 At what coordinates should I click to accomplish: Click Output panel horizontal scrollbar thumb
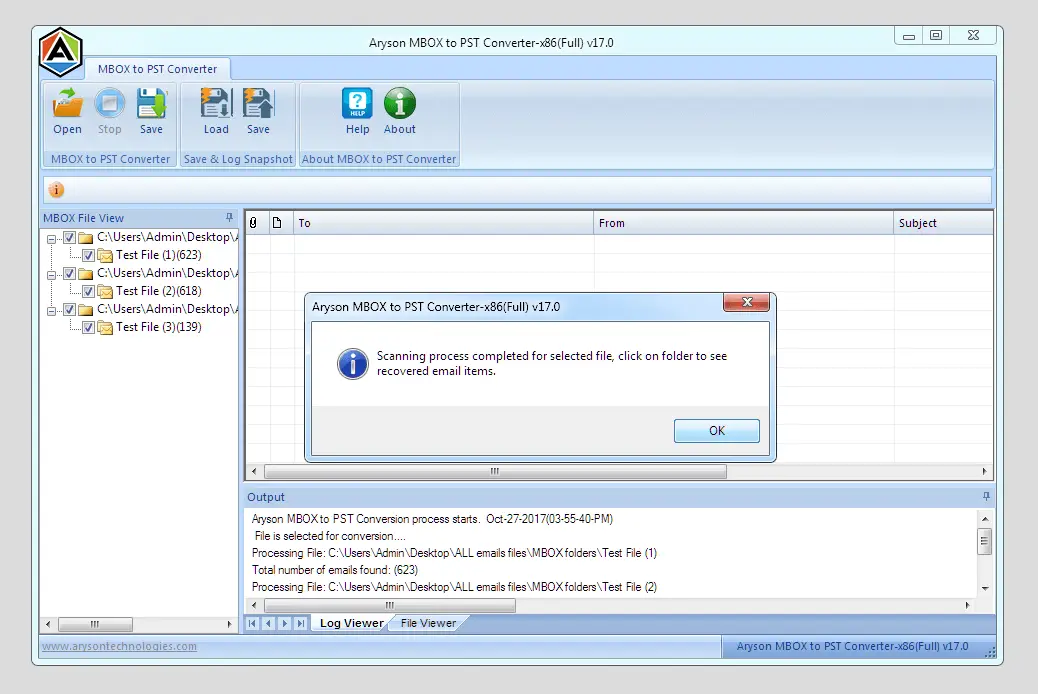(390, 605)
